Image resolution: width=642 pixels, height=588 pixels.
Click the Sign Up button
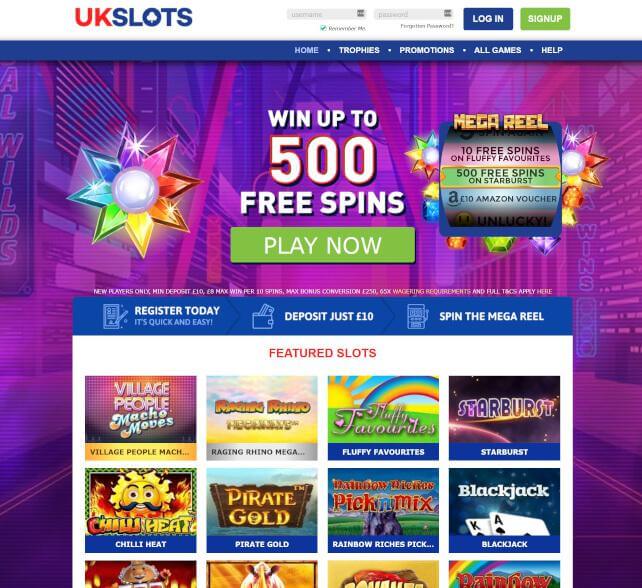point(545,19)
